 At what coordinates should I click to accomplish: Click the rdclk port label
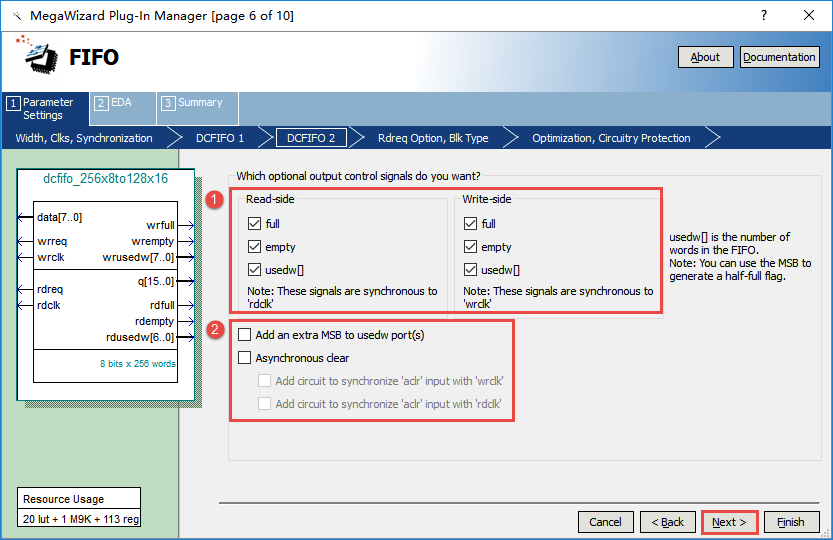click(49, 305)
